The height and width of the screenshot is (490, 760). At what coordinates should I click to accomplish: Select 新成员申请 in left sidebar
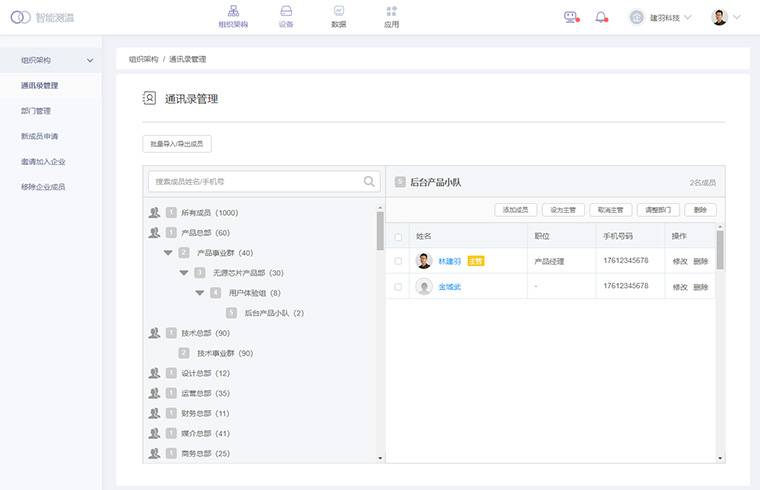(x=40, y=136)
